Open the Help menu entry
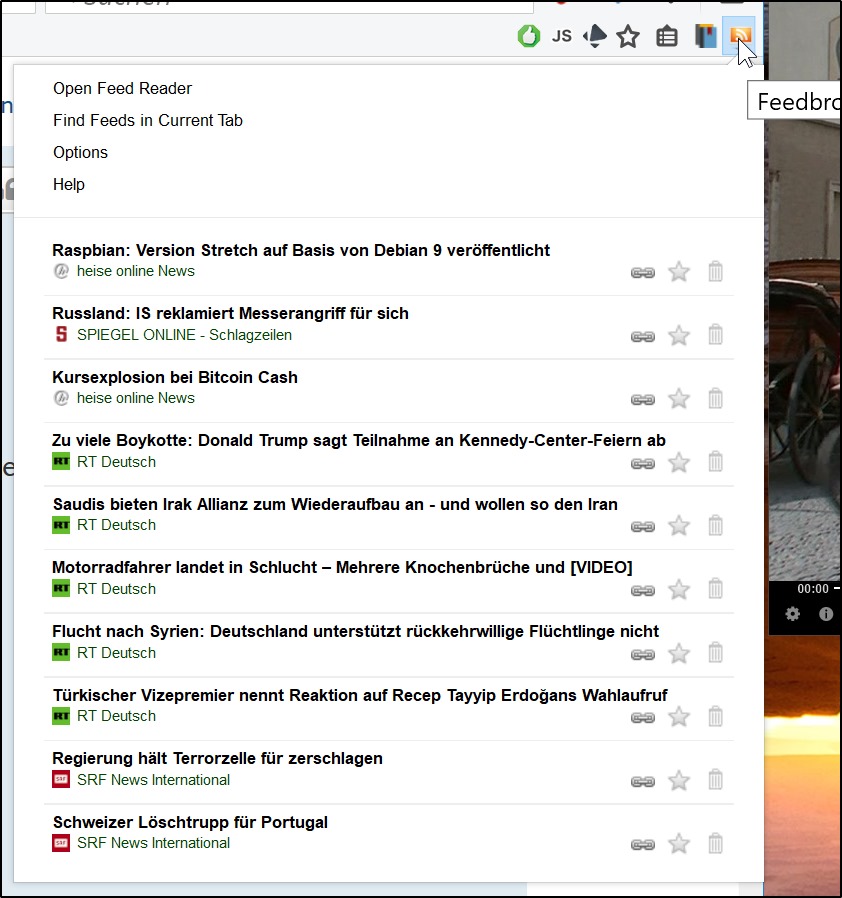The height and width of the screenshot is (898, 842). 69,184
